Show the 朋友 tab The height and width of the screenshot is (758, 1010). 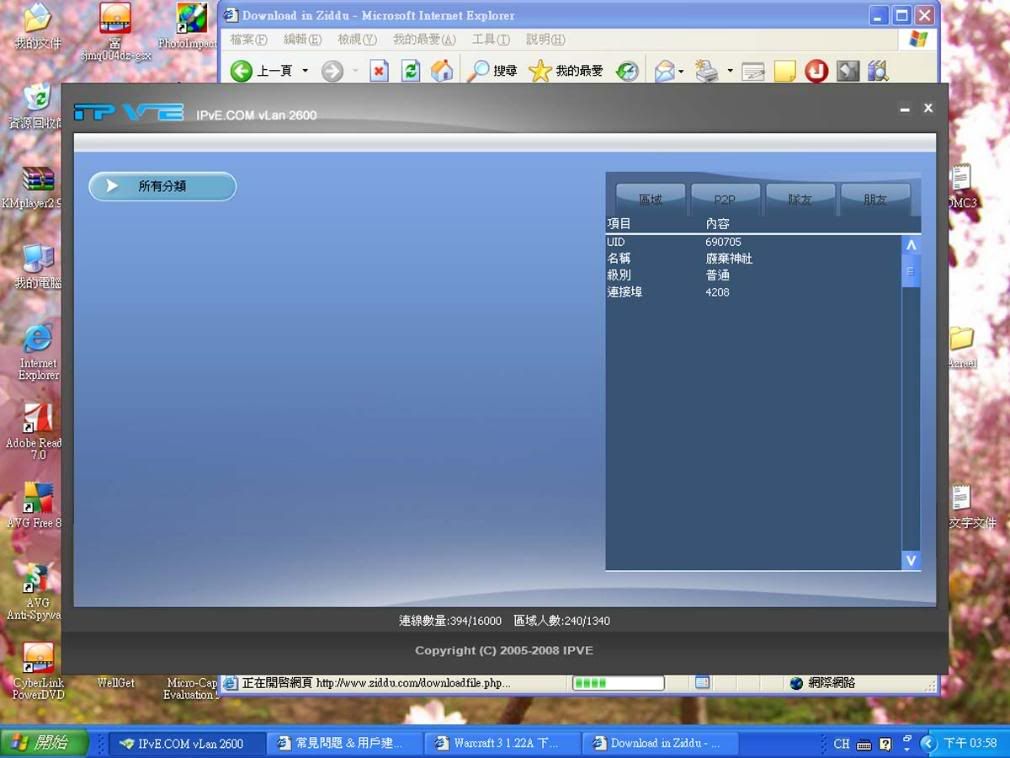point(875,199)
